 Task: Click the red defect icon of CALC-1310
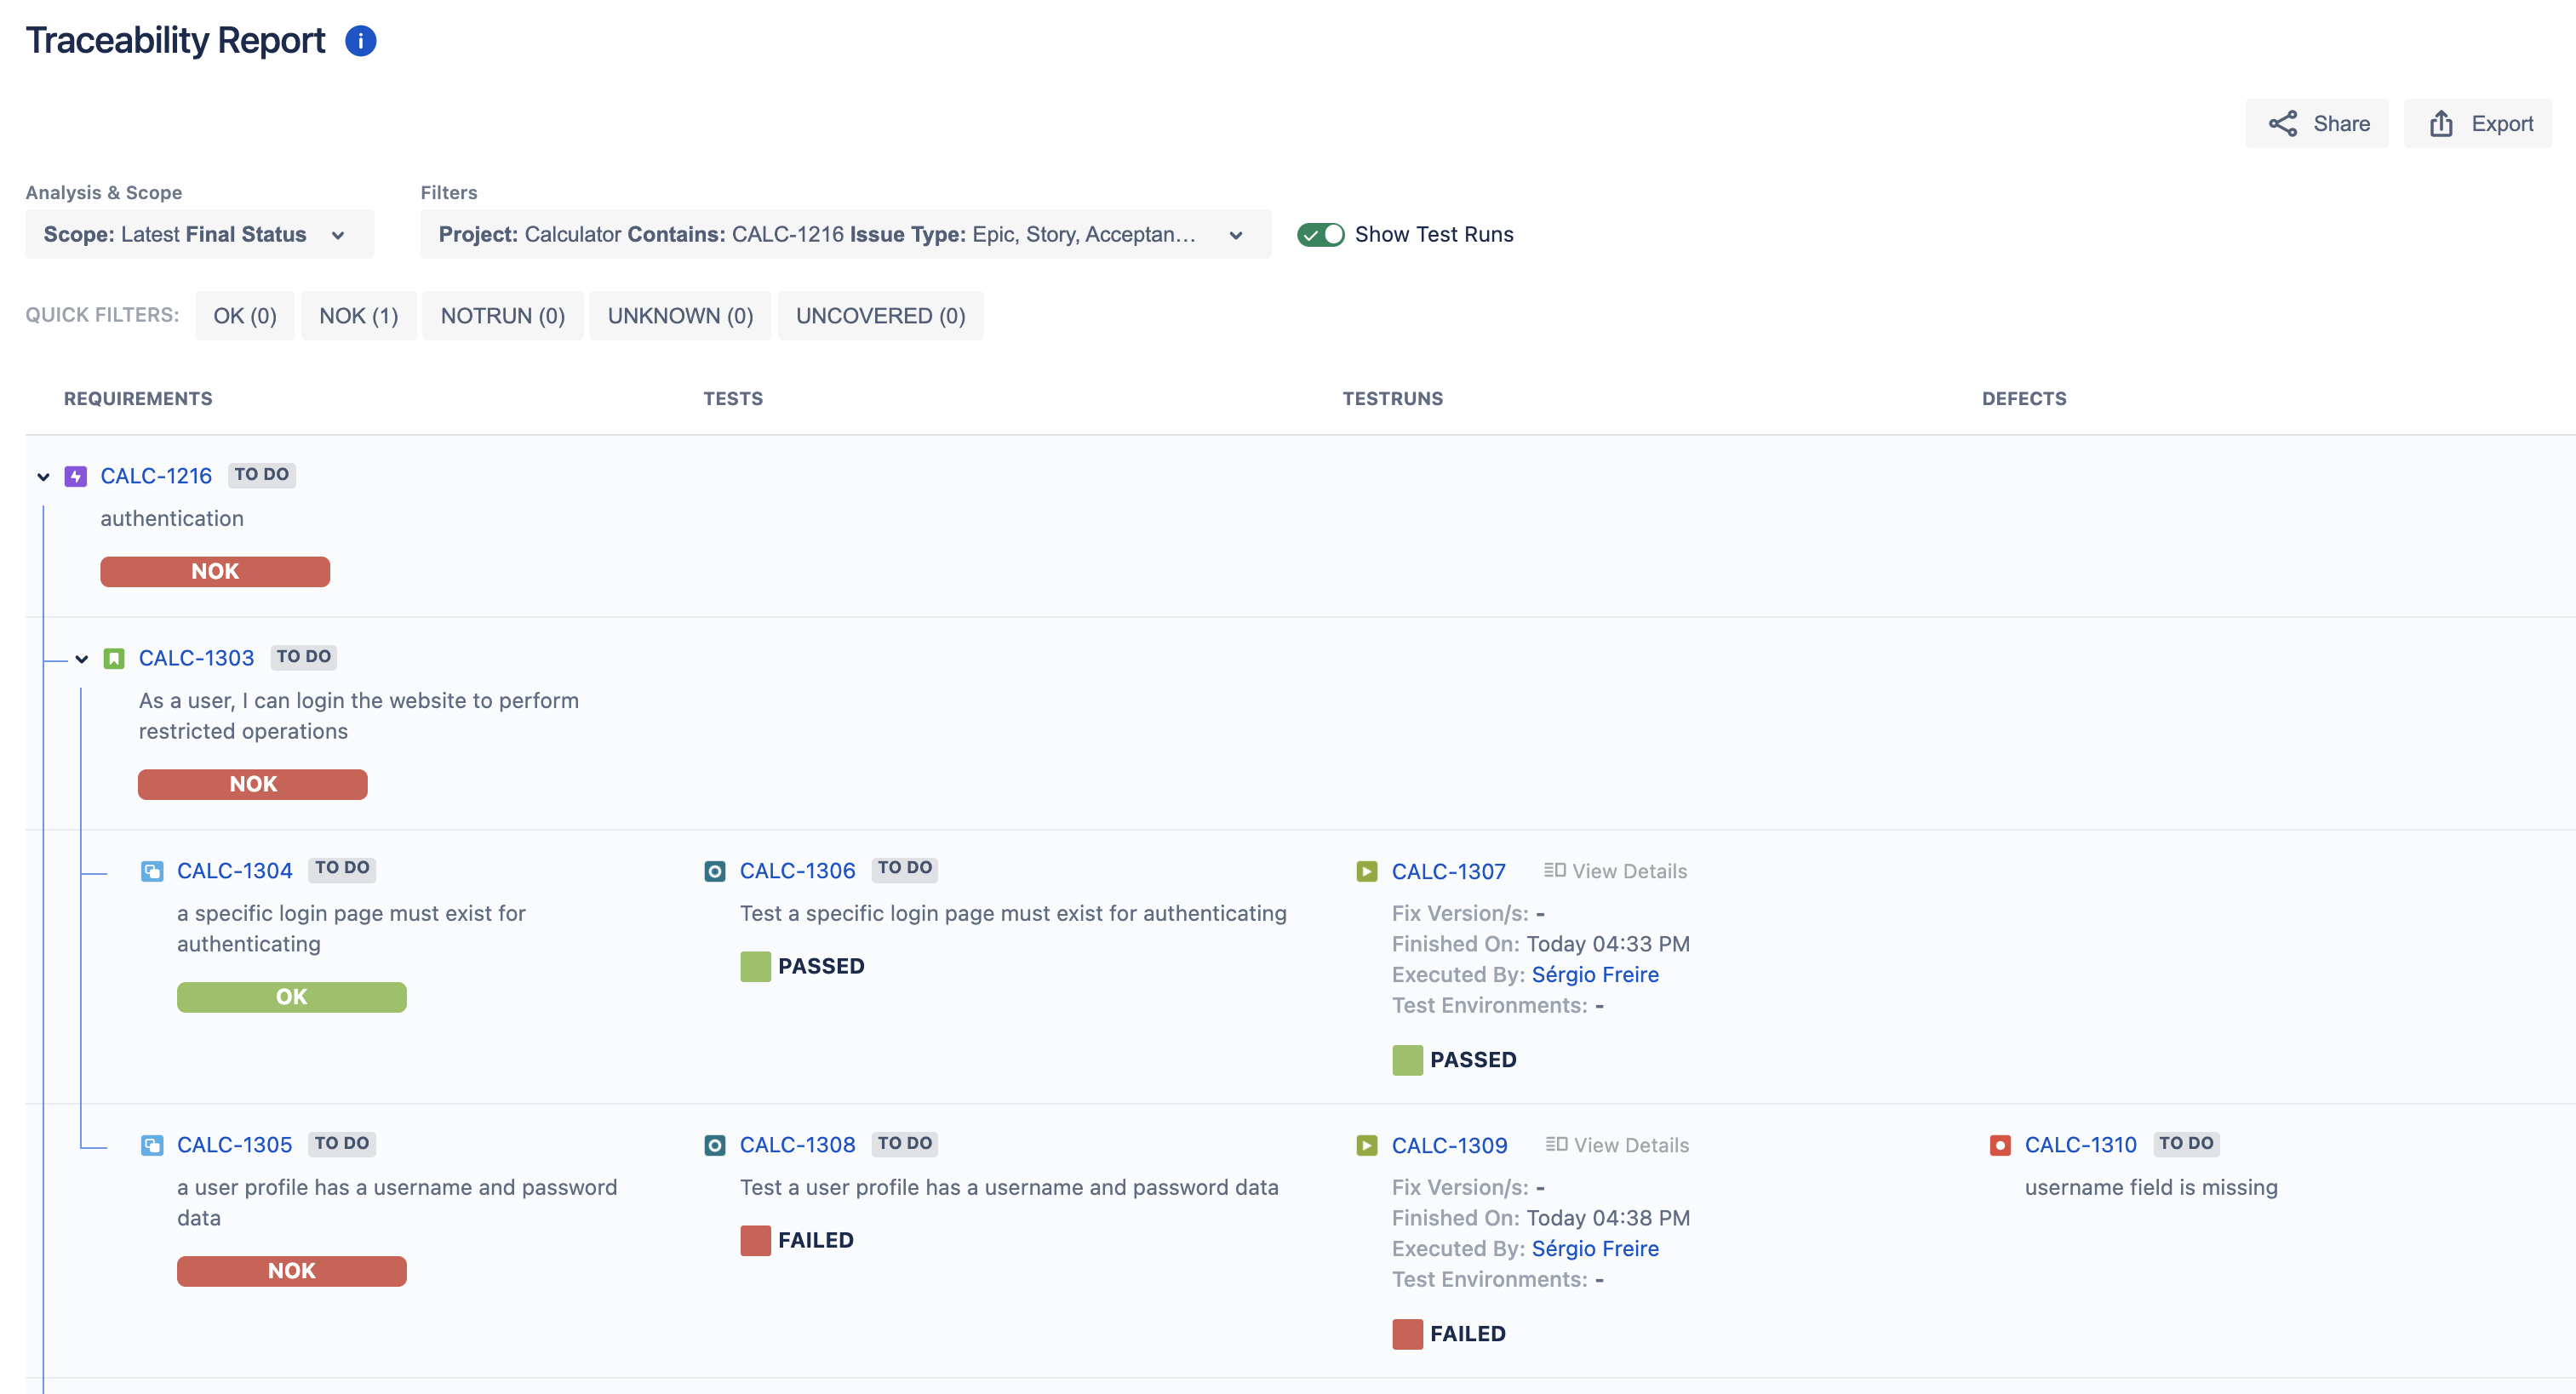(2000, 1145)
